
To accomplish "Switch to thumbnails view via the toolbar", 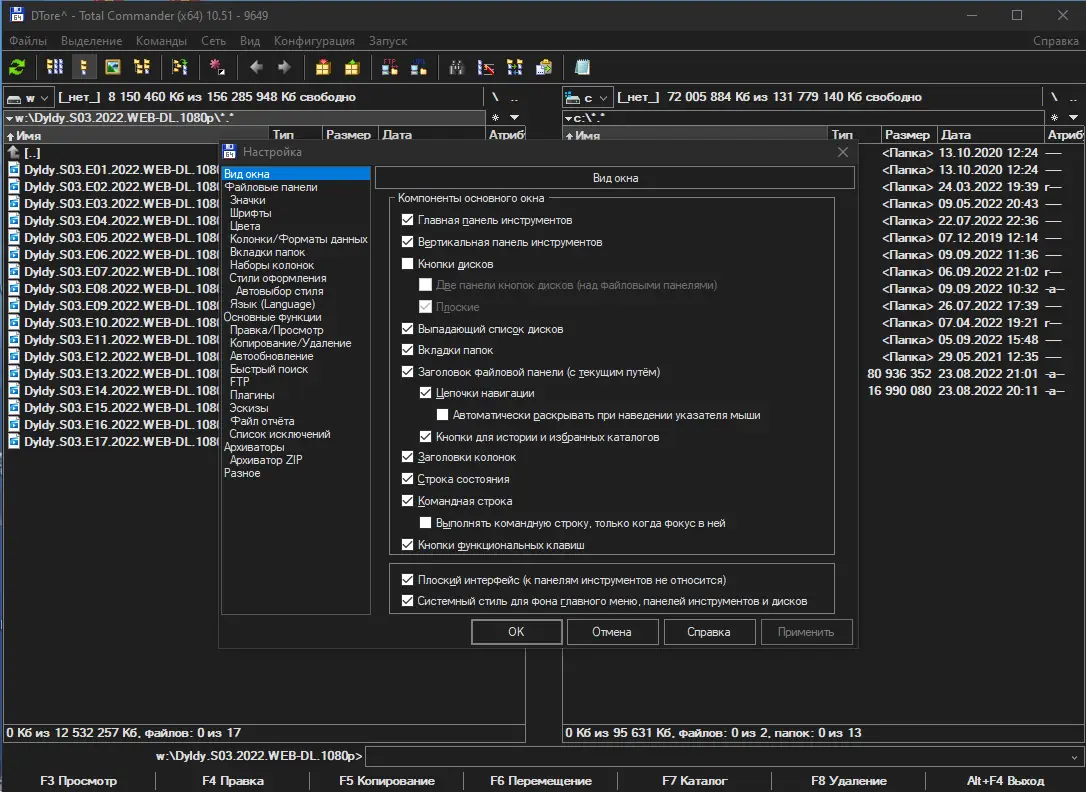I will point(113,67).
